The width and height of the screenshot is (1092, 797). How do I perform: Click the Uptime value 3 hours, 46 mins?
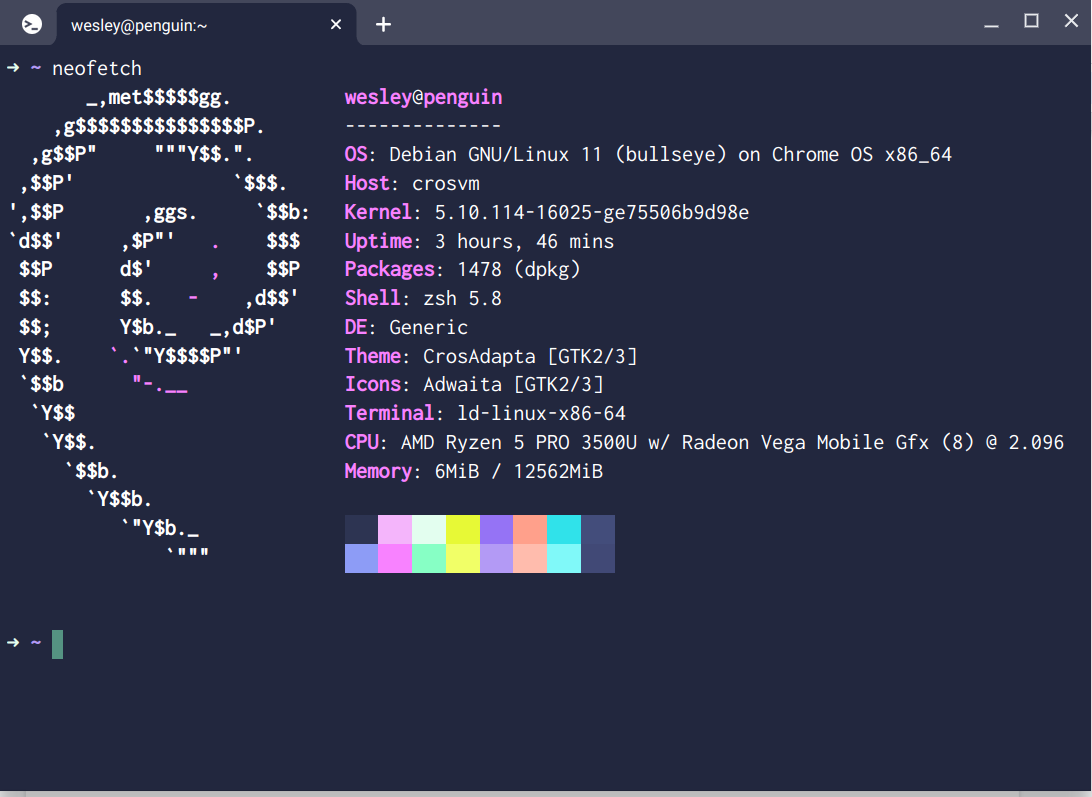pos(524,242)
